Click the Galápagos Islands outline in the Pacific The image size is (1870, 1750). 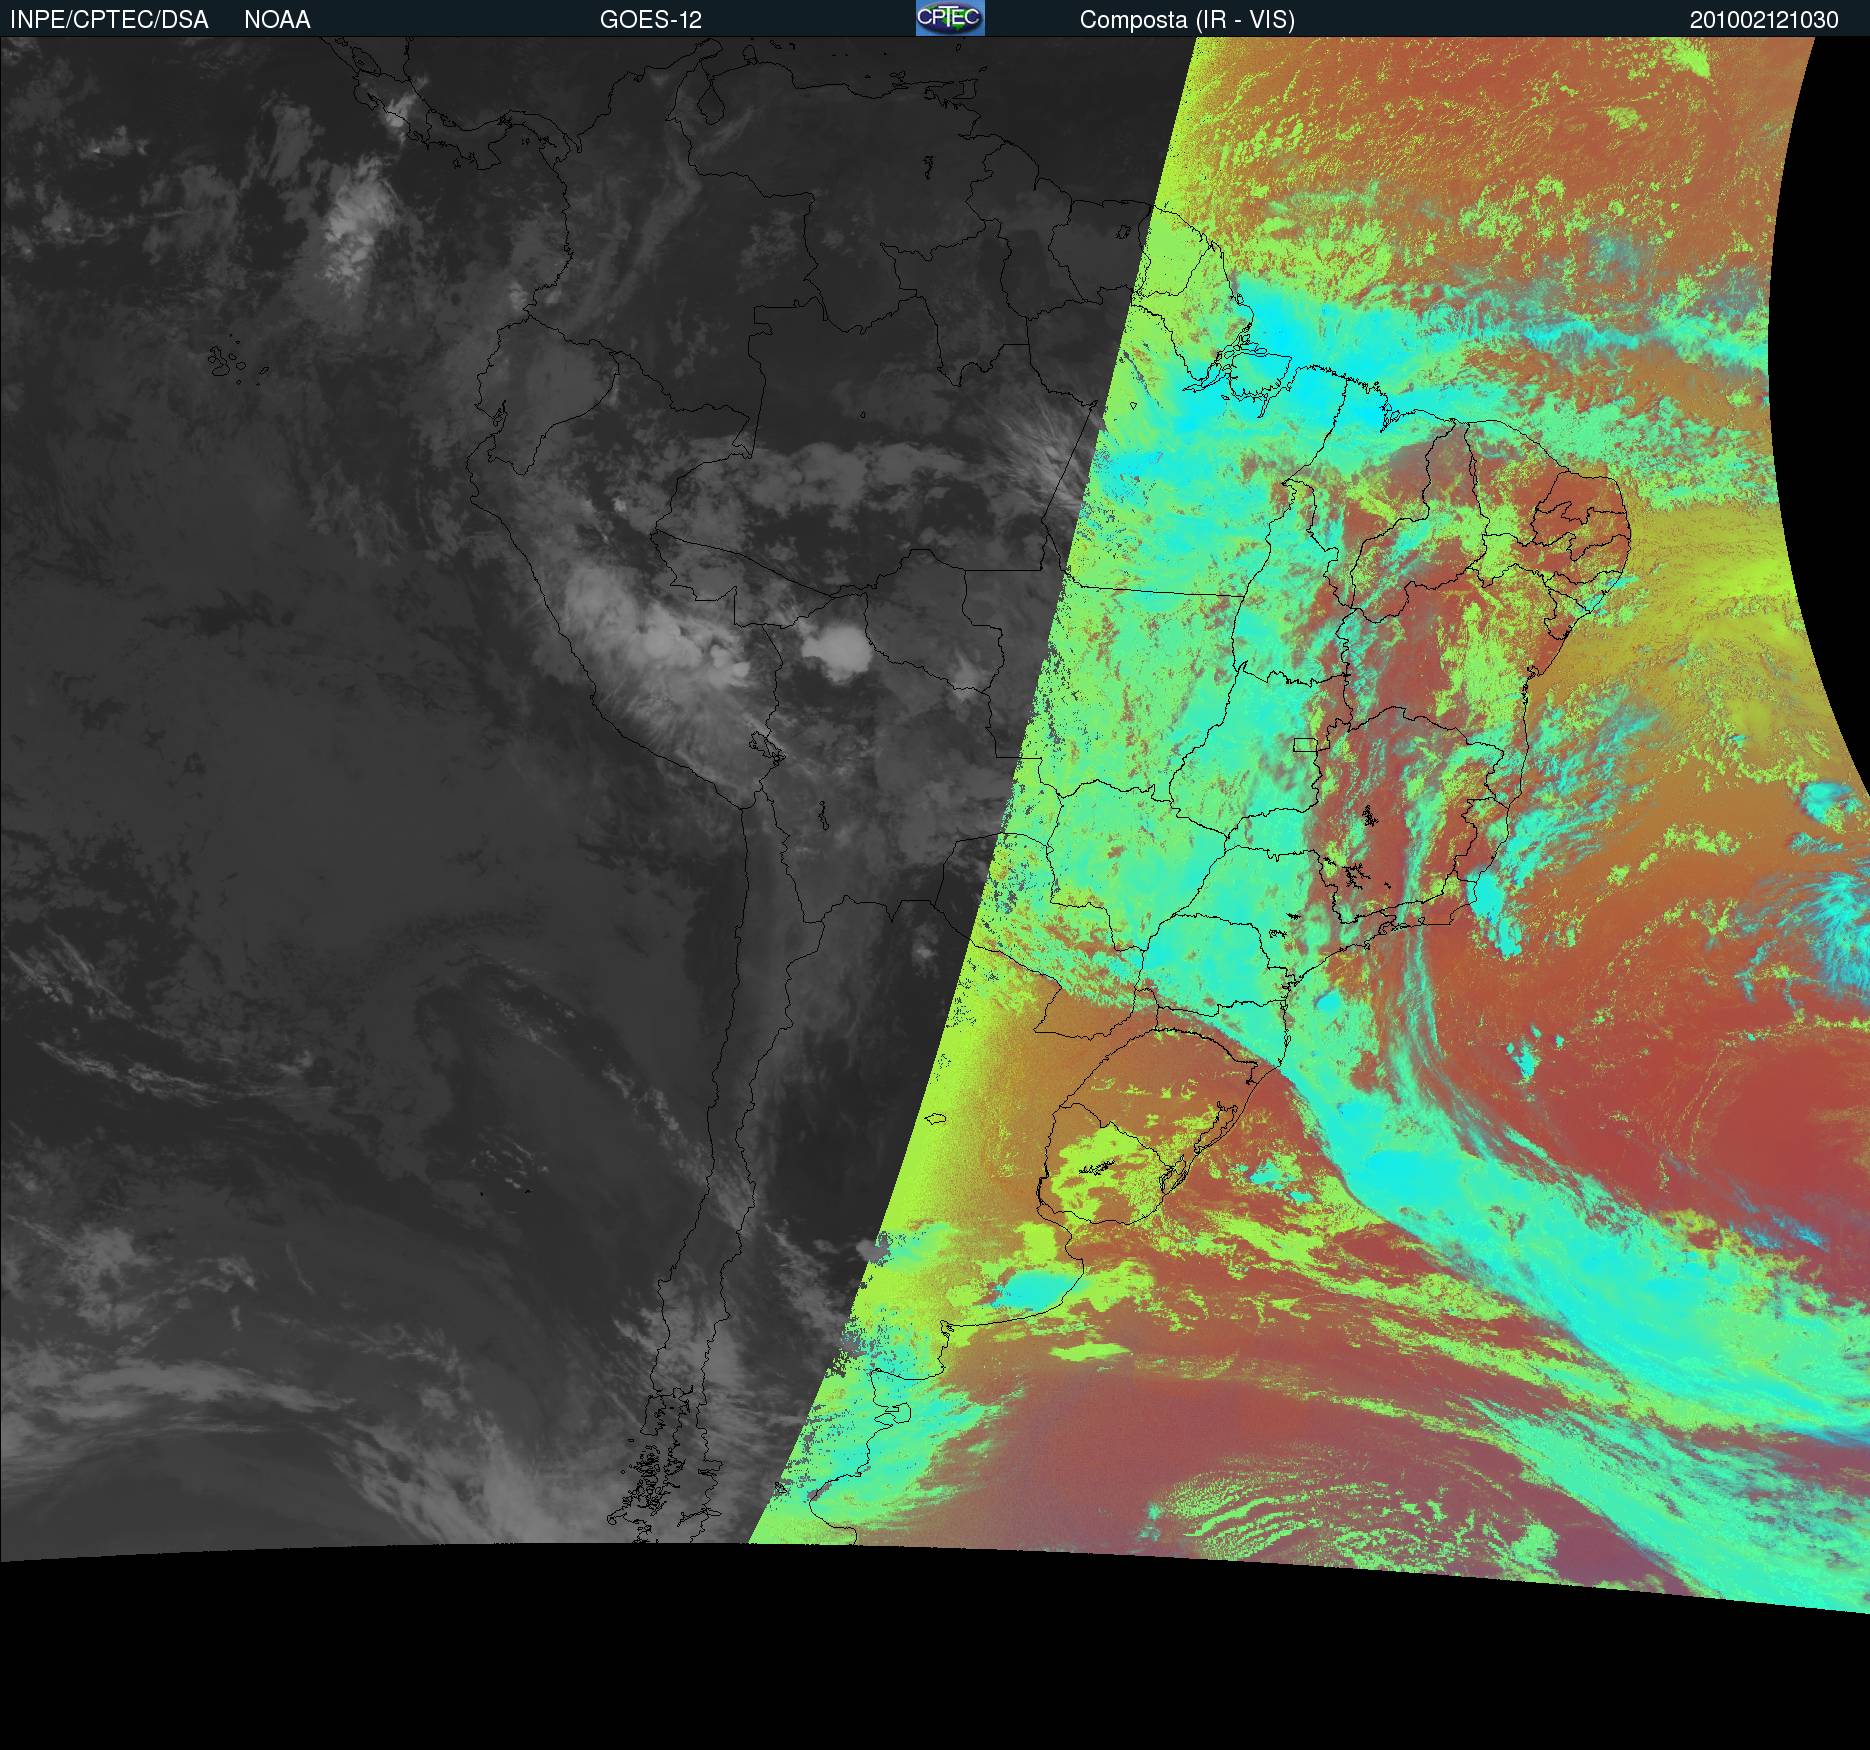(x=228, y=361)
